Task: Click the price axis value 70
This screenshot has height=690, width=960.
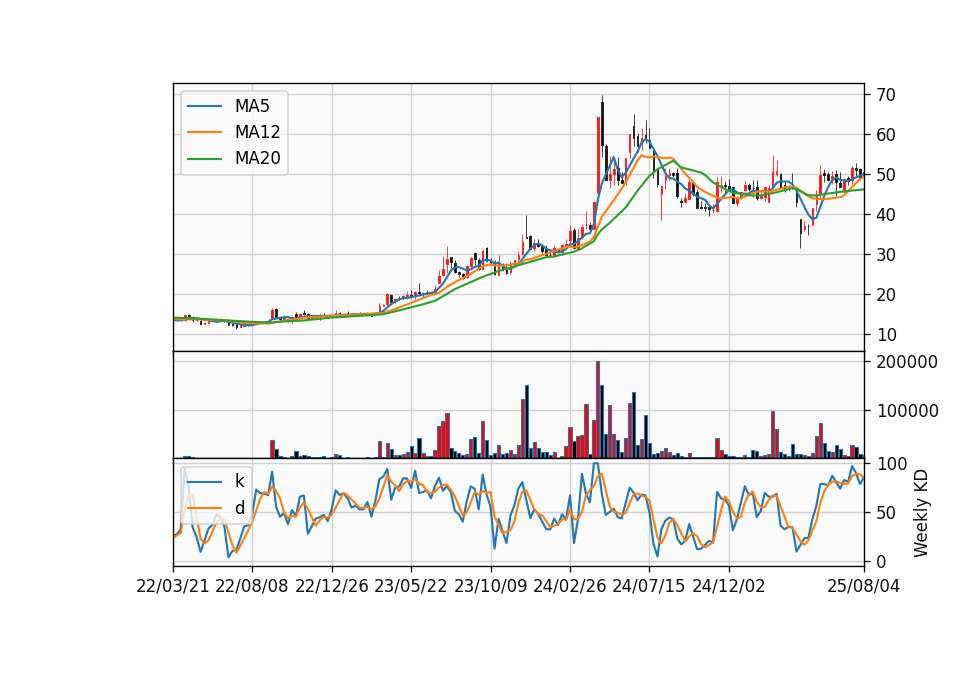Action: point(886,95)
